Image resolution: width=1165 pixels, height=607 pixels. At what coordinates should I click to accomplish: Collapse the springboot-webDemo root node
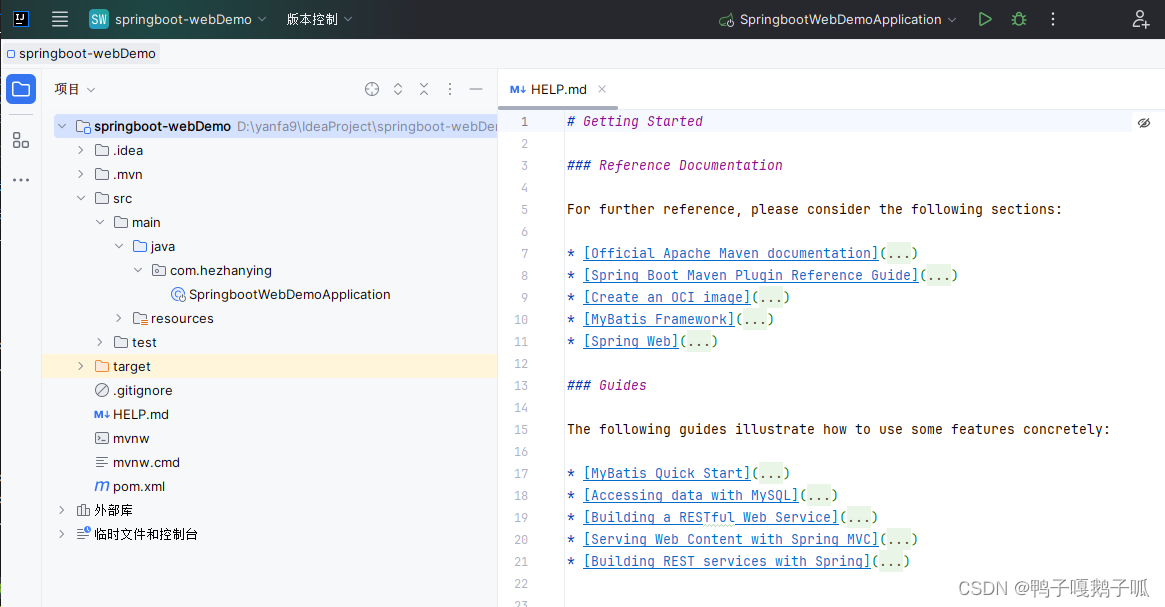[x=62, y=126]
